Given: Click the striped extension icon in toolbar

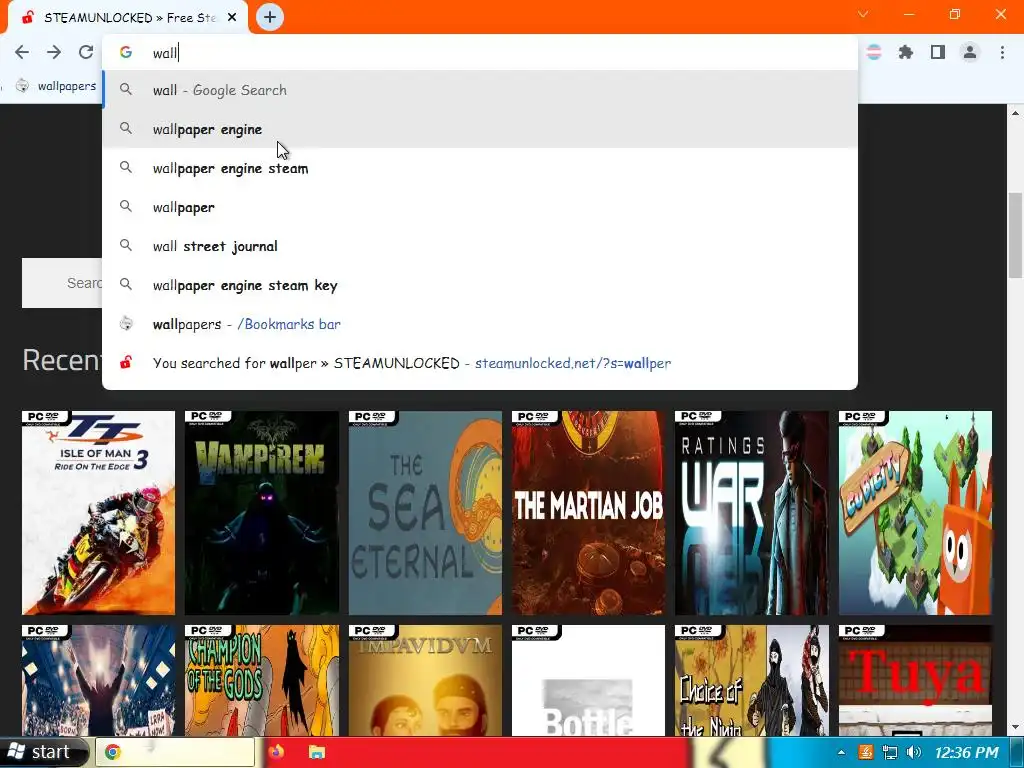Looking at the screenshot, I should (874, 52).
